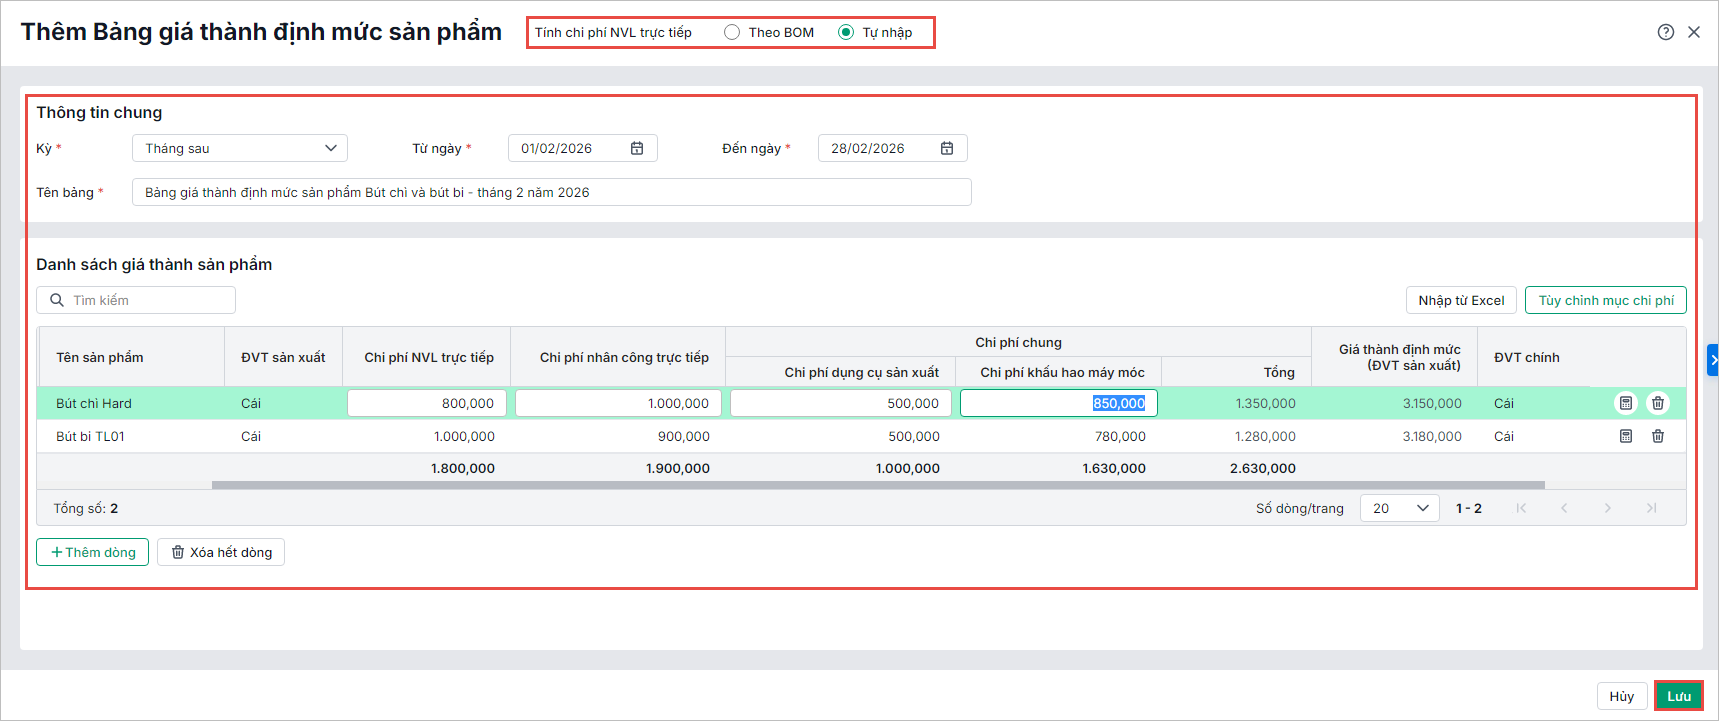Image resolution: width=1719 pixels, height=721 pixels.
Task: Expand the blue side panel arrow
Action: click(1713, 359)
